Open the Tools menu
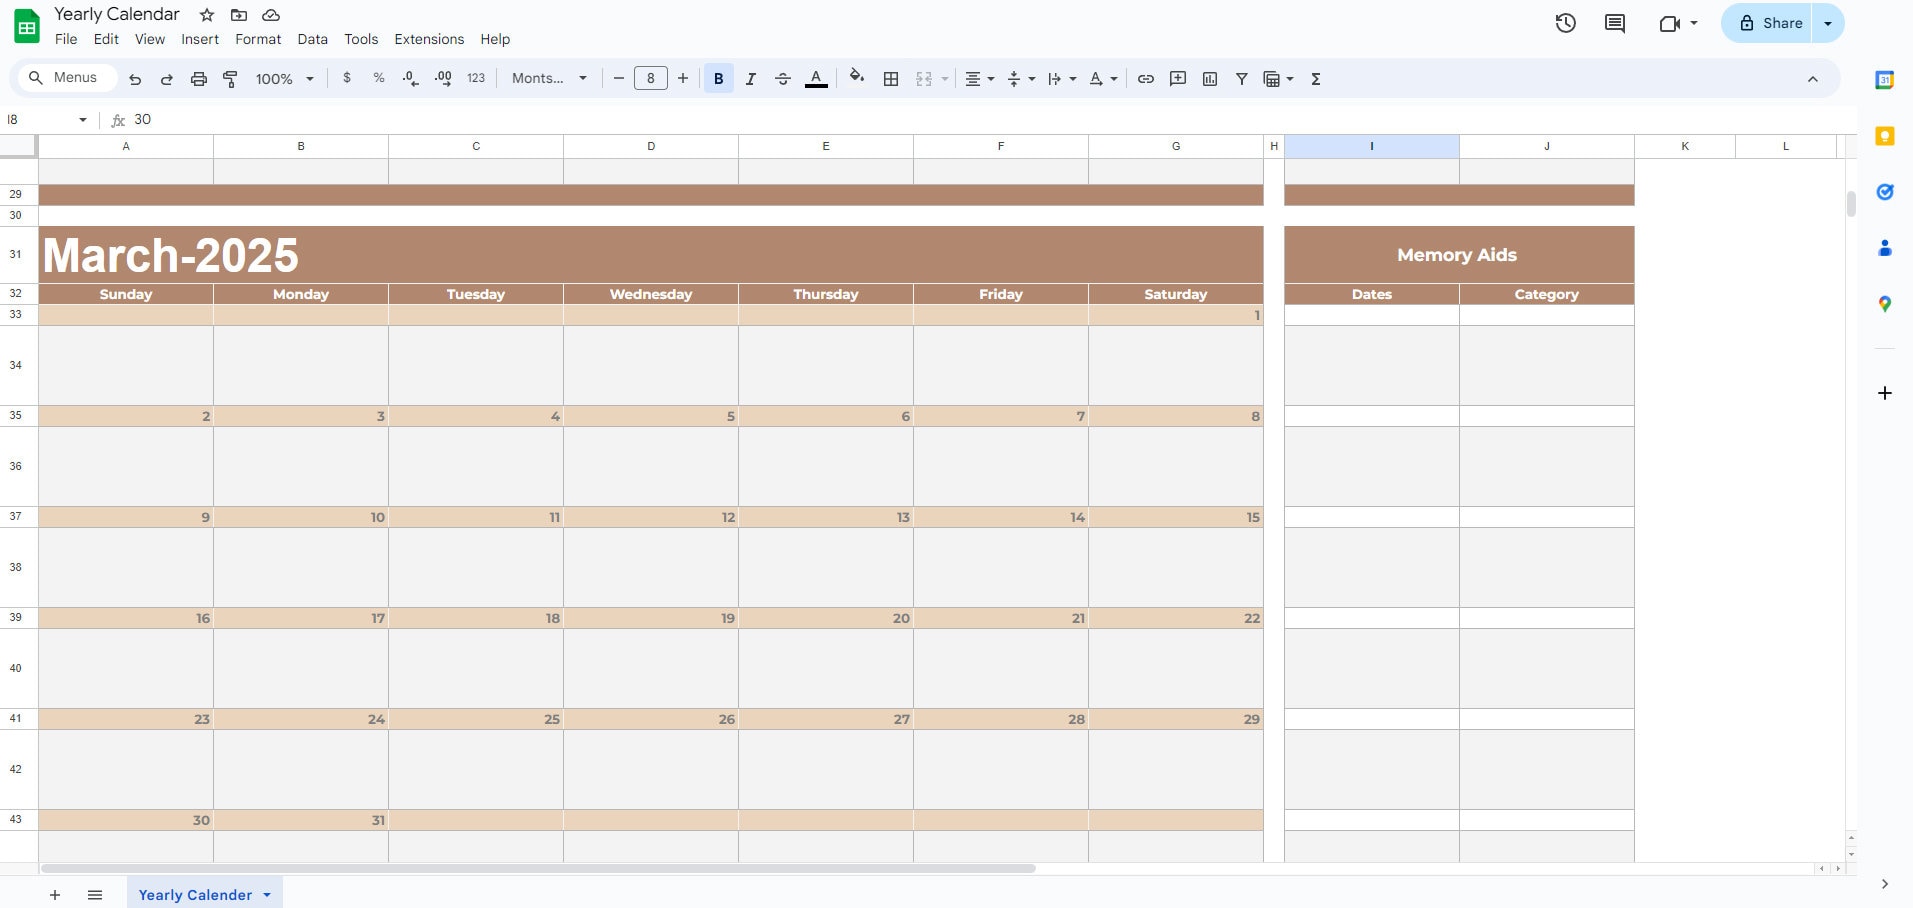This screenshot has width=1913, height=908. (361, 39)
